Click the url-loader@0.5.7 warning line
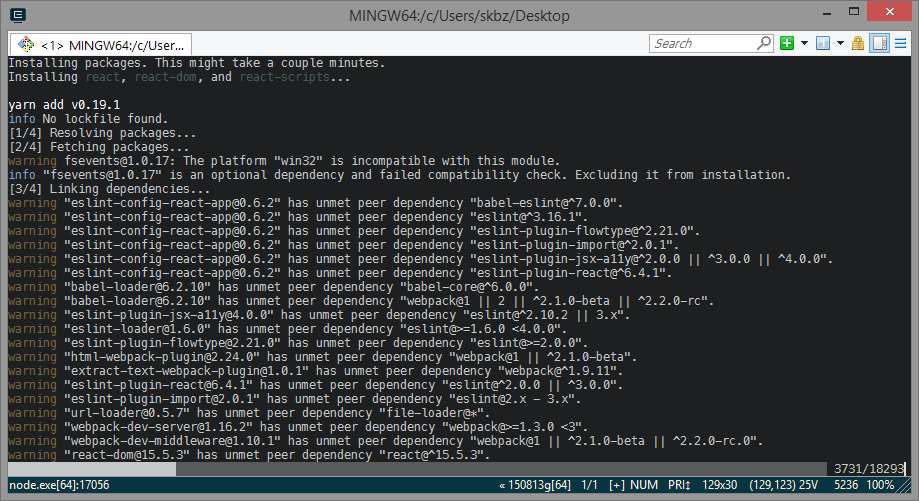The image size is (919, 501). (x=249, y=413)
